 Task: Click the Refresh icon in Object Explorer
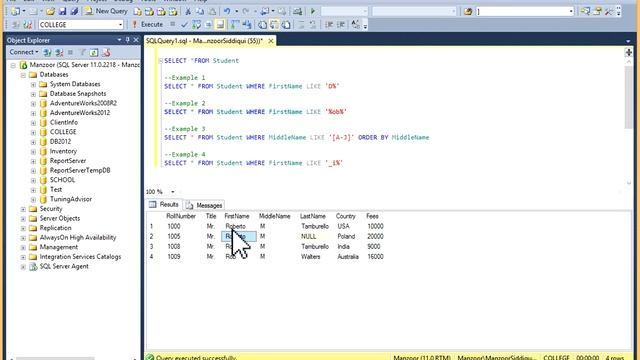click(94, 52)
